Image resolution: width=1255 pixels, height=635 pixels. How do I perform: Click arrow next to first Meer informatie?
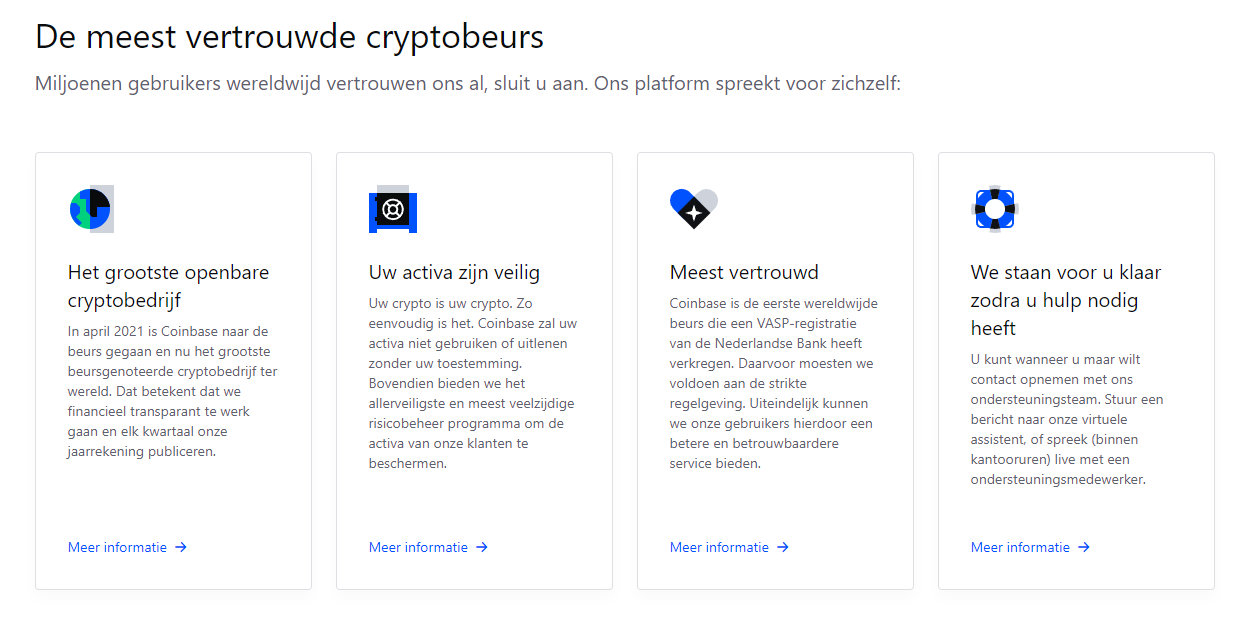[x=181, y=547]
